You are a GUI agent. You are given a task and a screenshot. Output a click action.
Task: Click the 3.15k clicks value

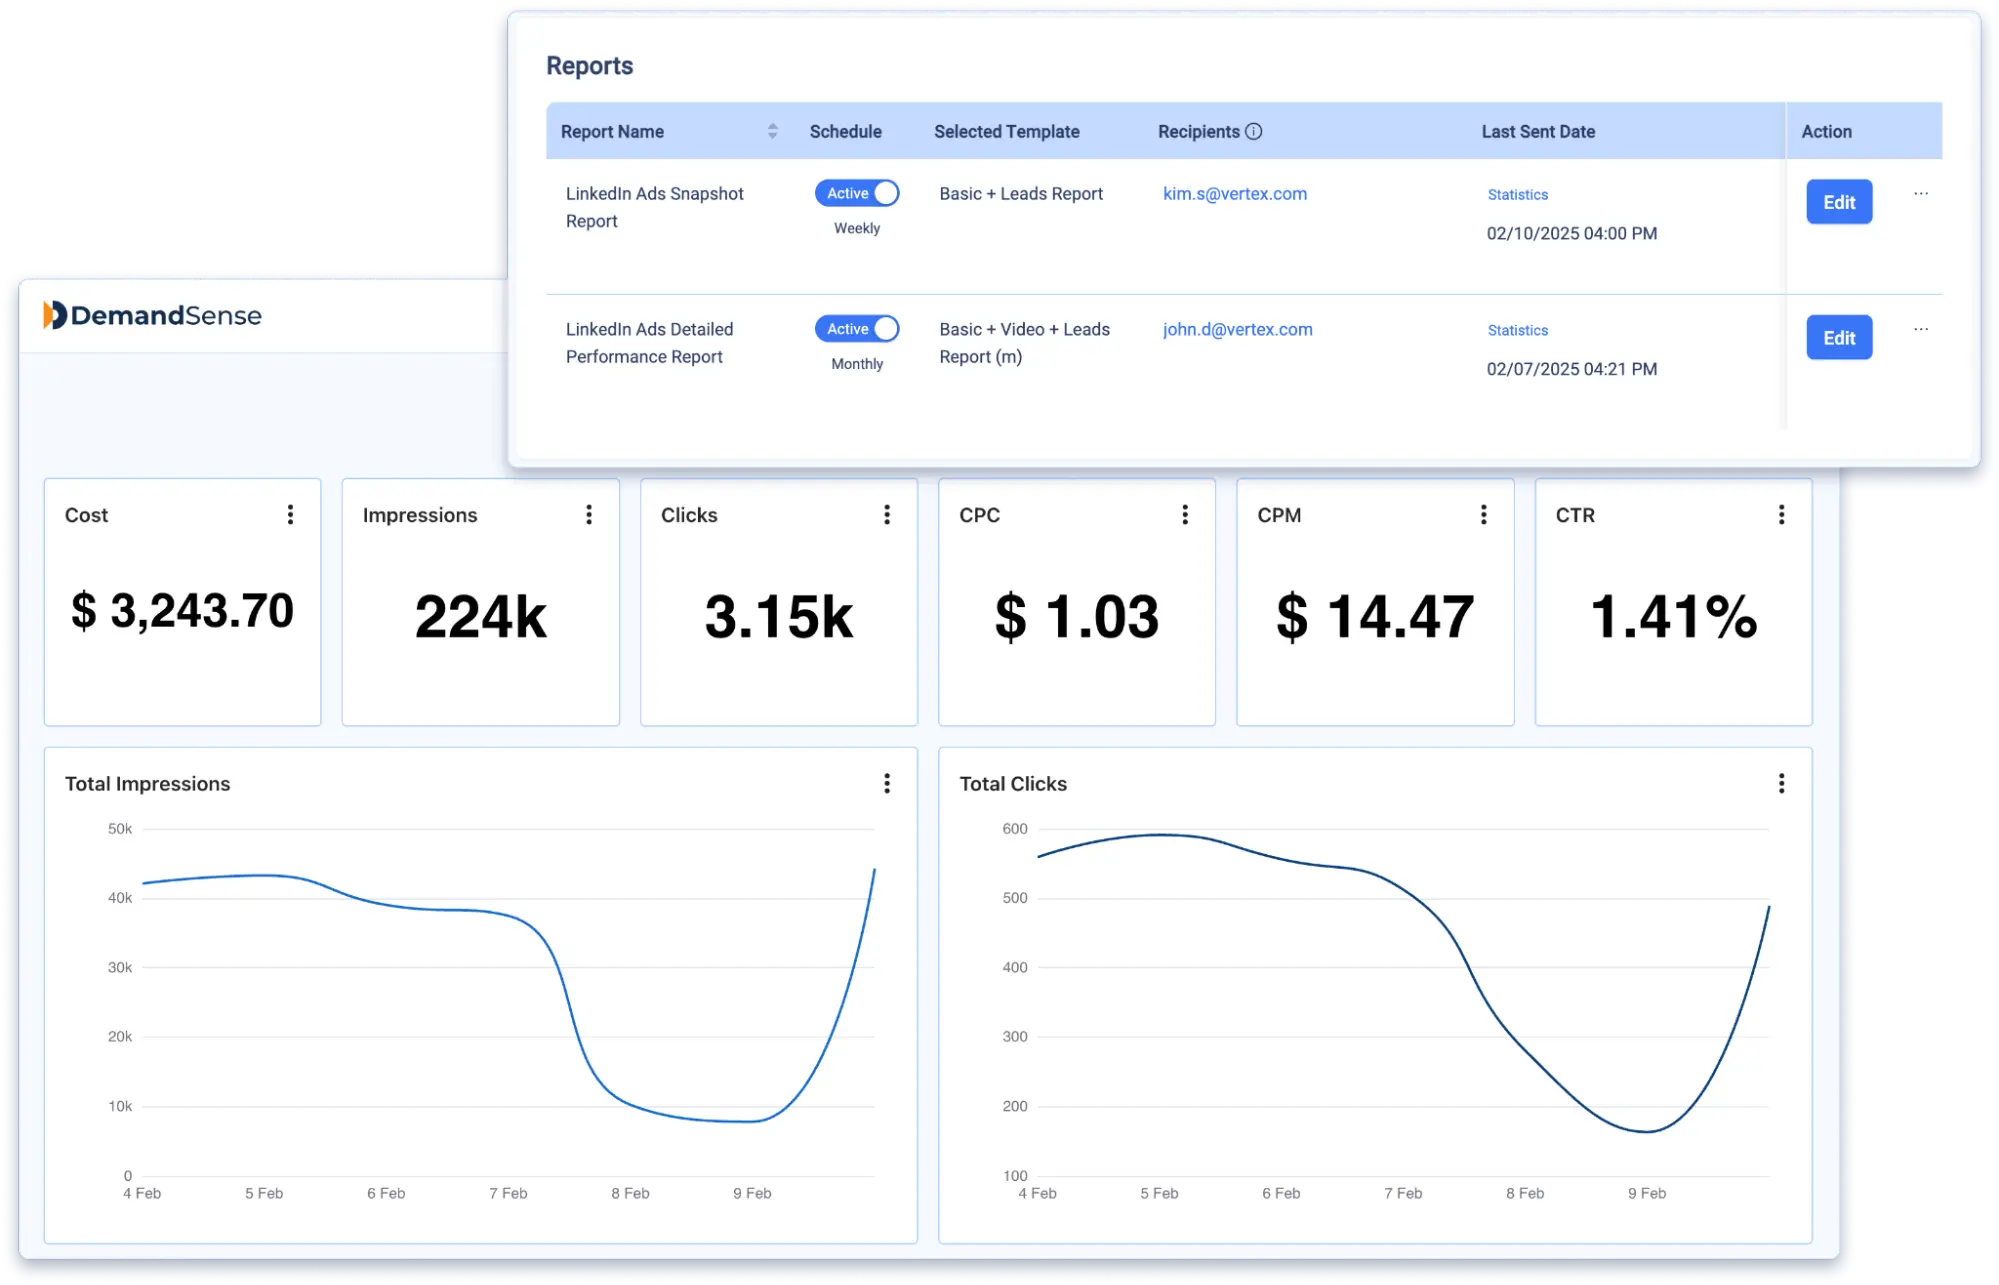click(779, 617)
